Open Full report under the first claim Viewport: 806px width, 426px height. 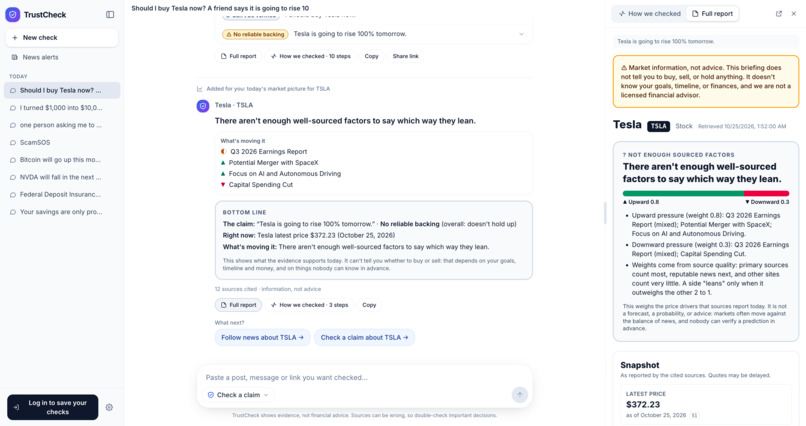tap(239, 56)
